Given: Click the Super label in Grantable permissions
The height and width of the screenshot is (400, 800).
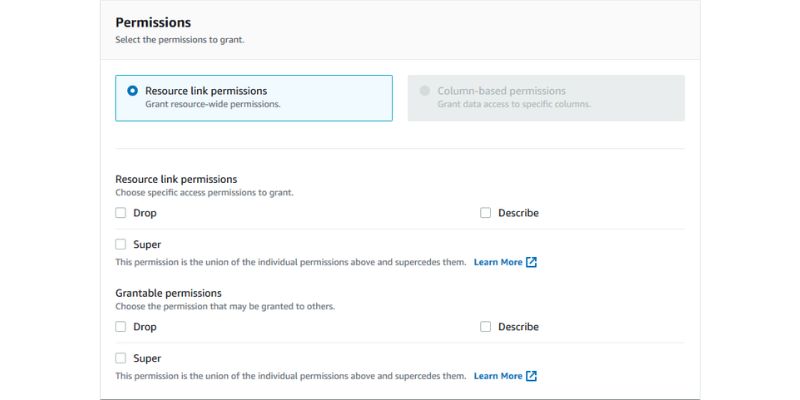Looking at the screenshot, I should (147, 358).
